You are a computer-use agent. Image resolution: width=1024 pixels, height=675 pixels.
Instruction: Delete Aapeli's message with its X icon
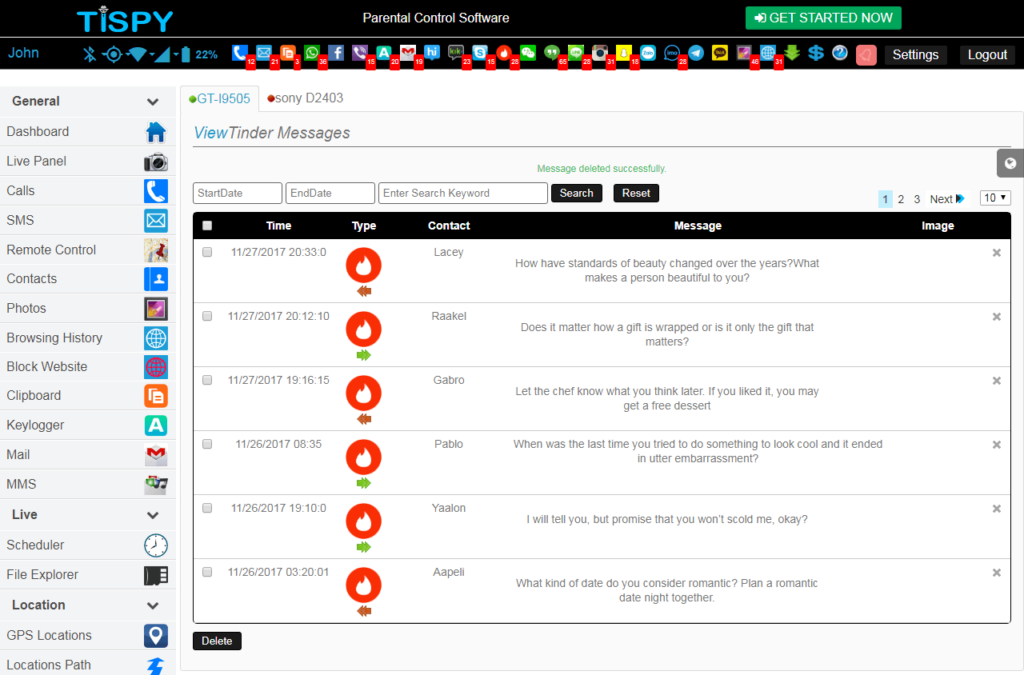(x=997, y=573)
